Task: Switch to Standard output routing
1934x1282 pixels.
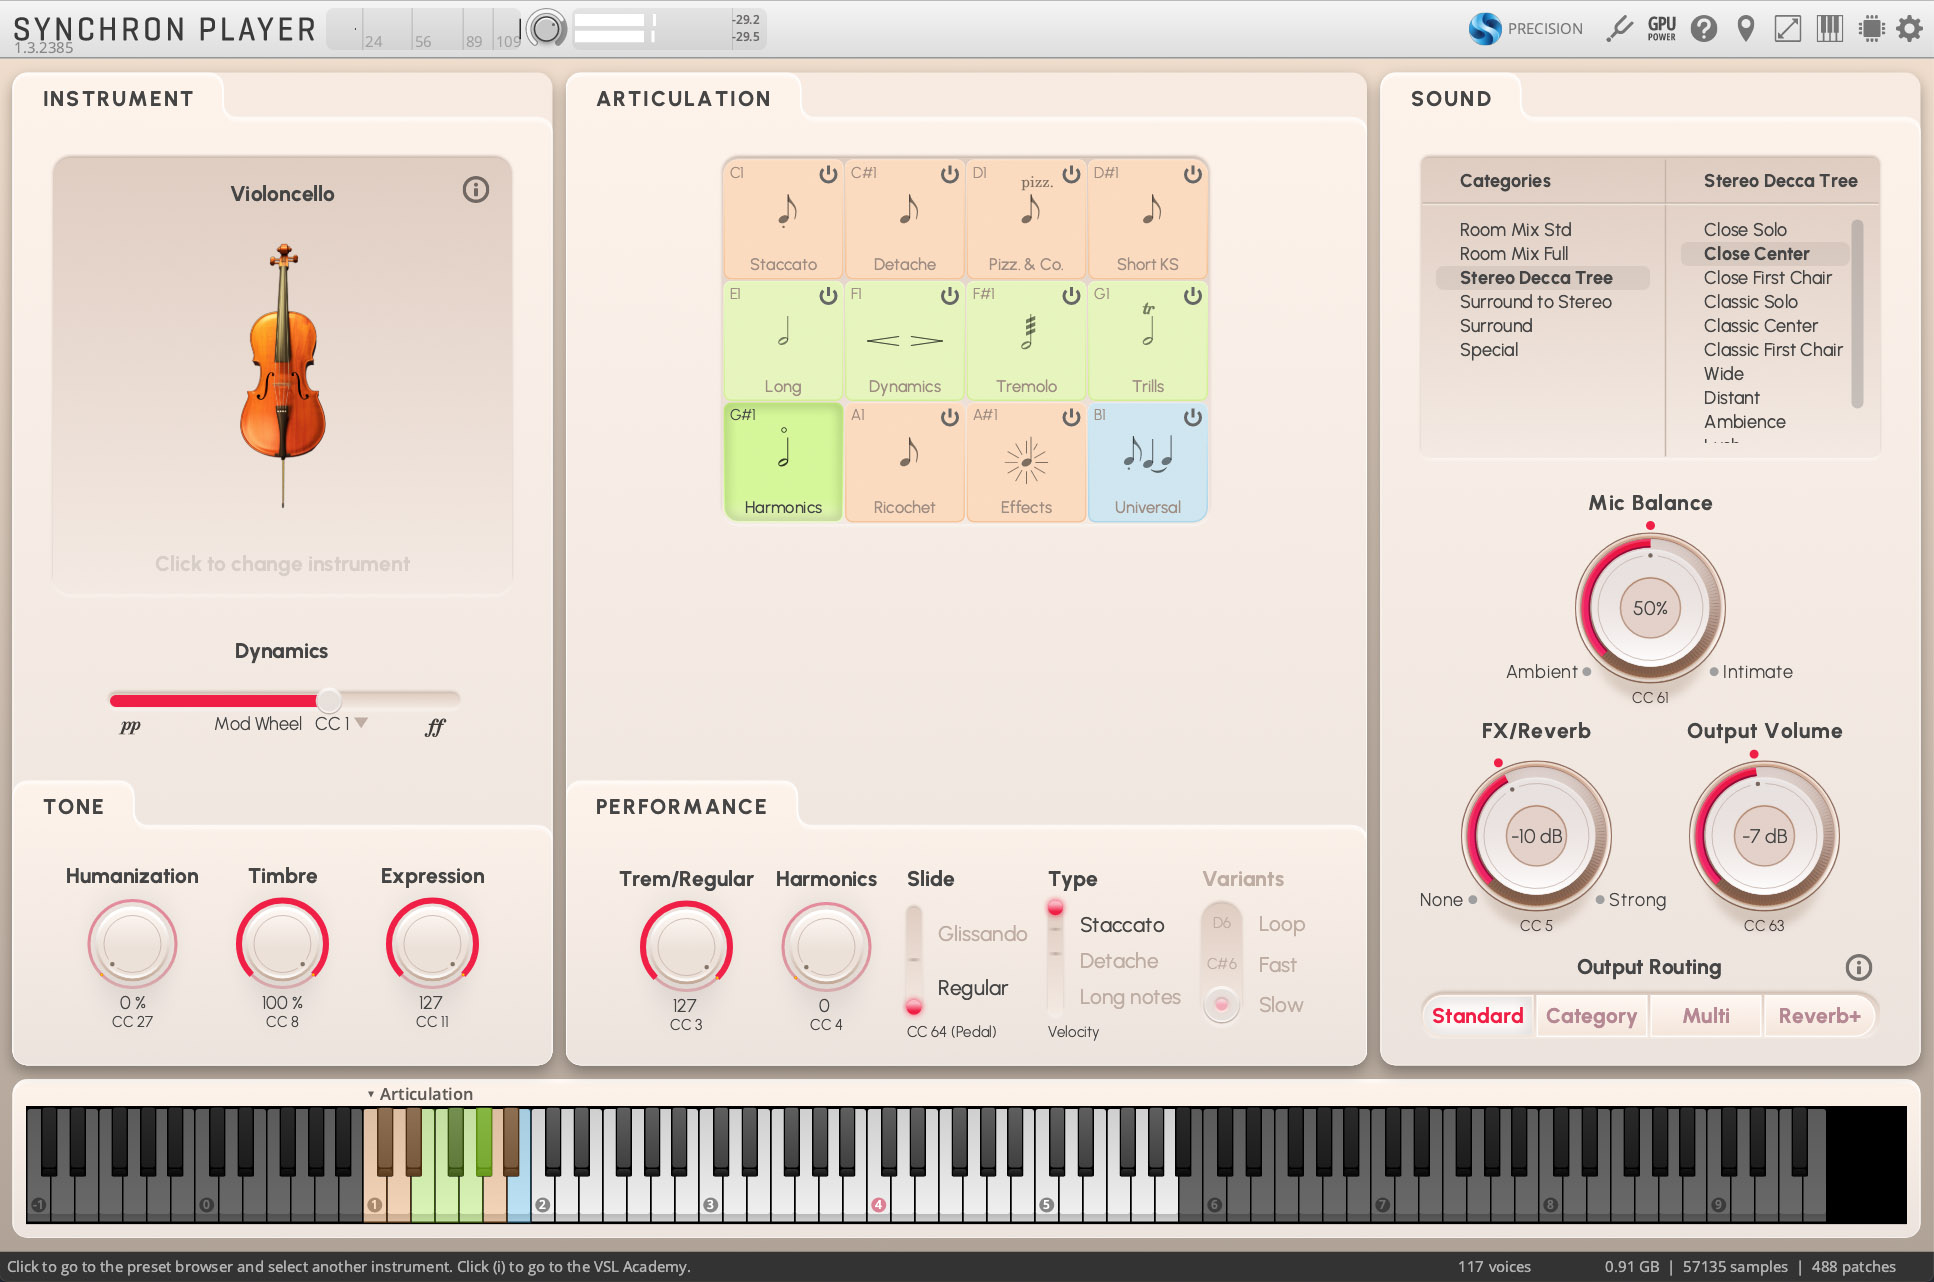Action: tap(1477, 1016)
